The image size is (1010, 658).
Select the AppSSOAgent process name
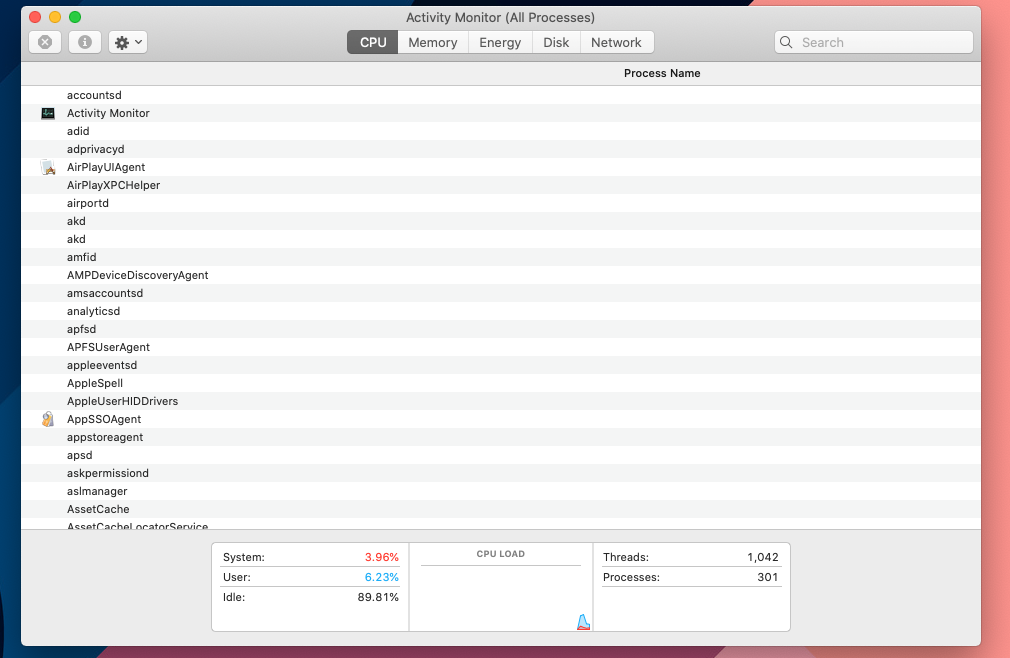pyautogui.click(x=104, y=420)
